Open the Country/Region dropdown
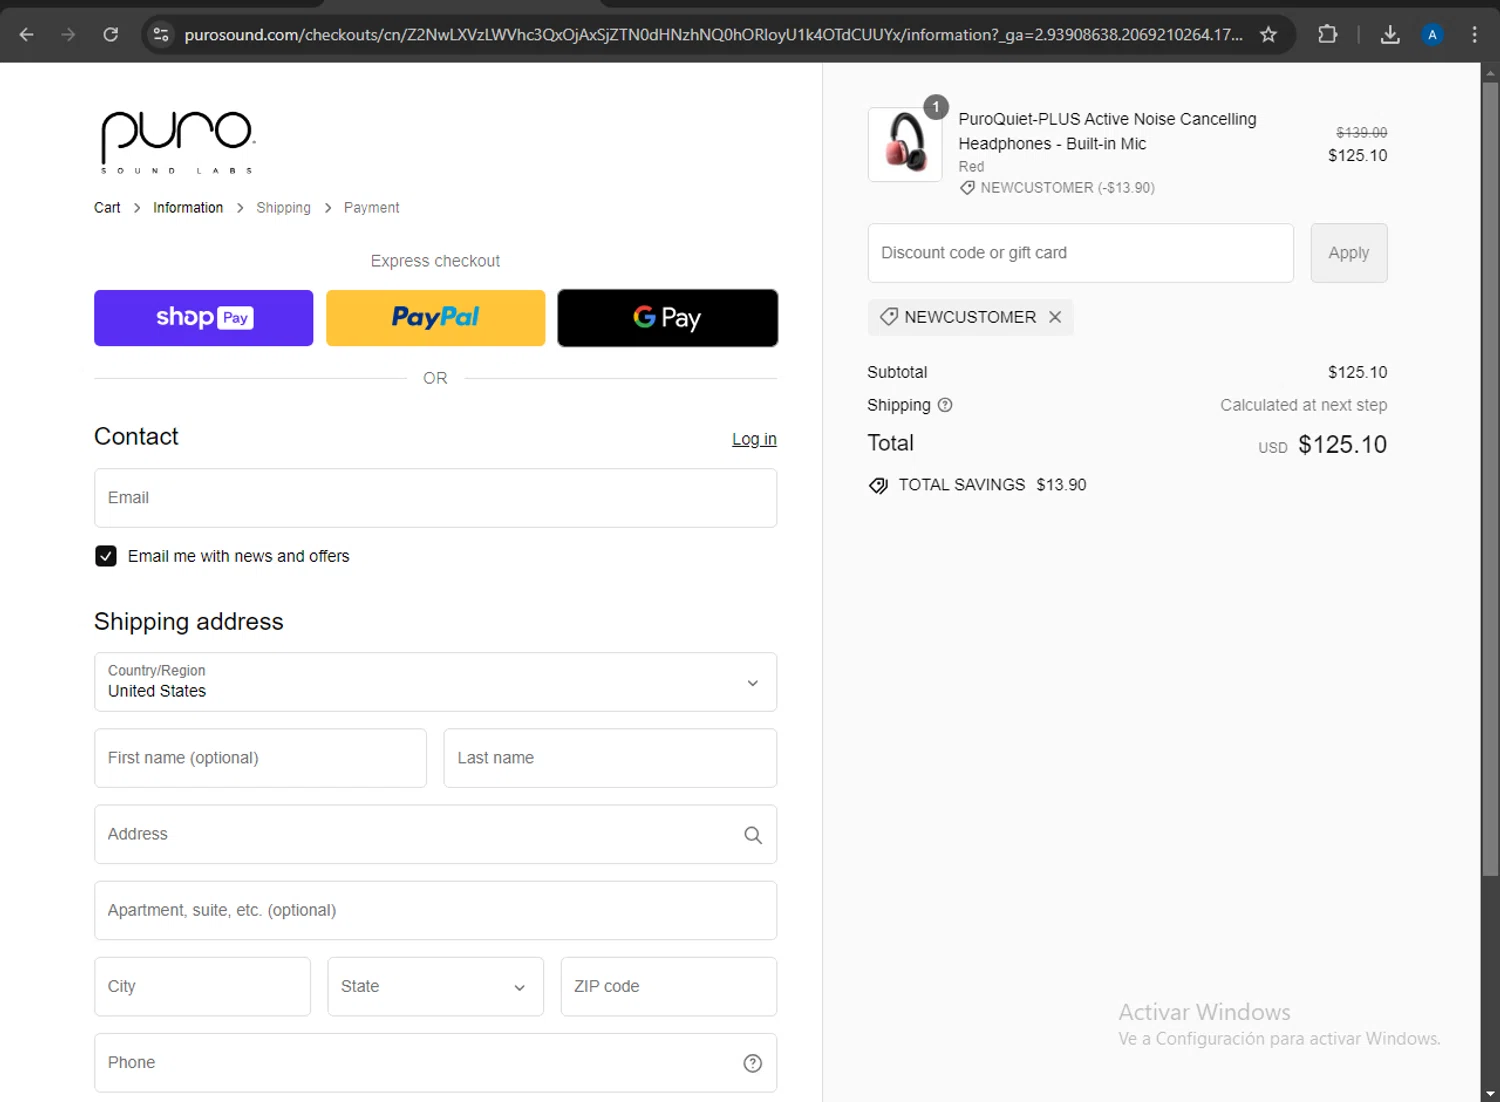Image resolution: width=1500 pixels, height=1102 pixels. 435,682
